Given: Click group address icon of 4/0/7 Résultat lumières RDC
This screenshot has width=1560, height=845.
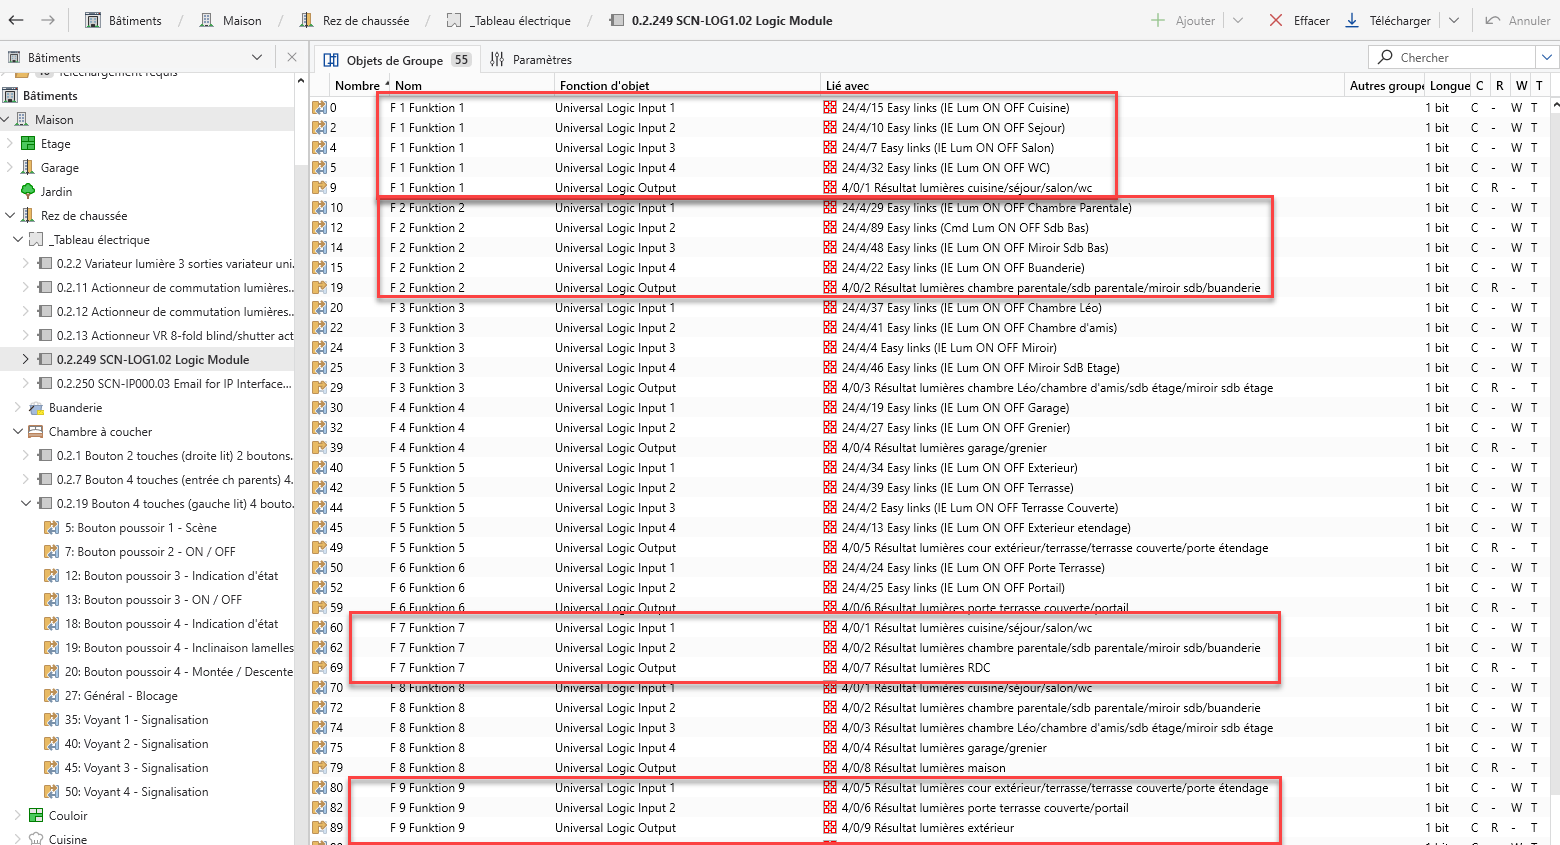Looking at the screenshot, I should coord(830,668).
